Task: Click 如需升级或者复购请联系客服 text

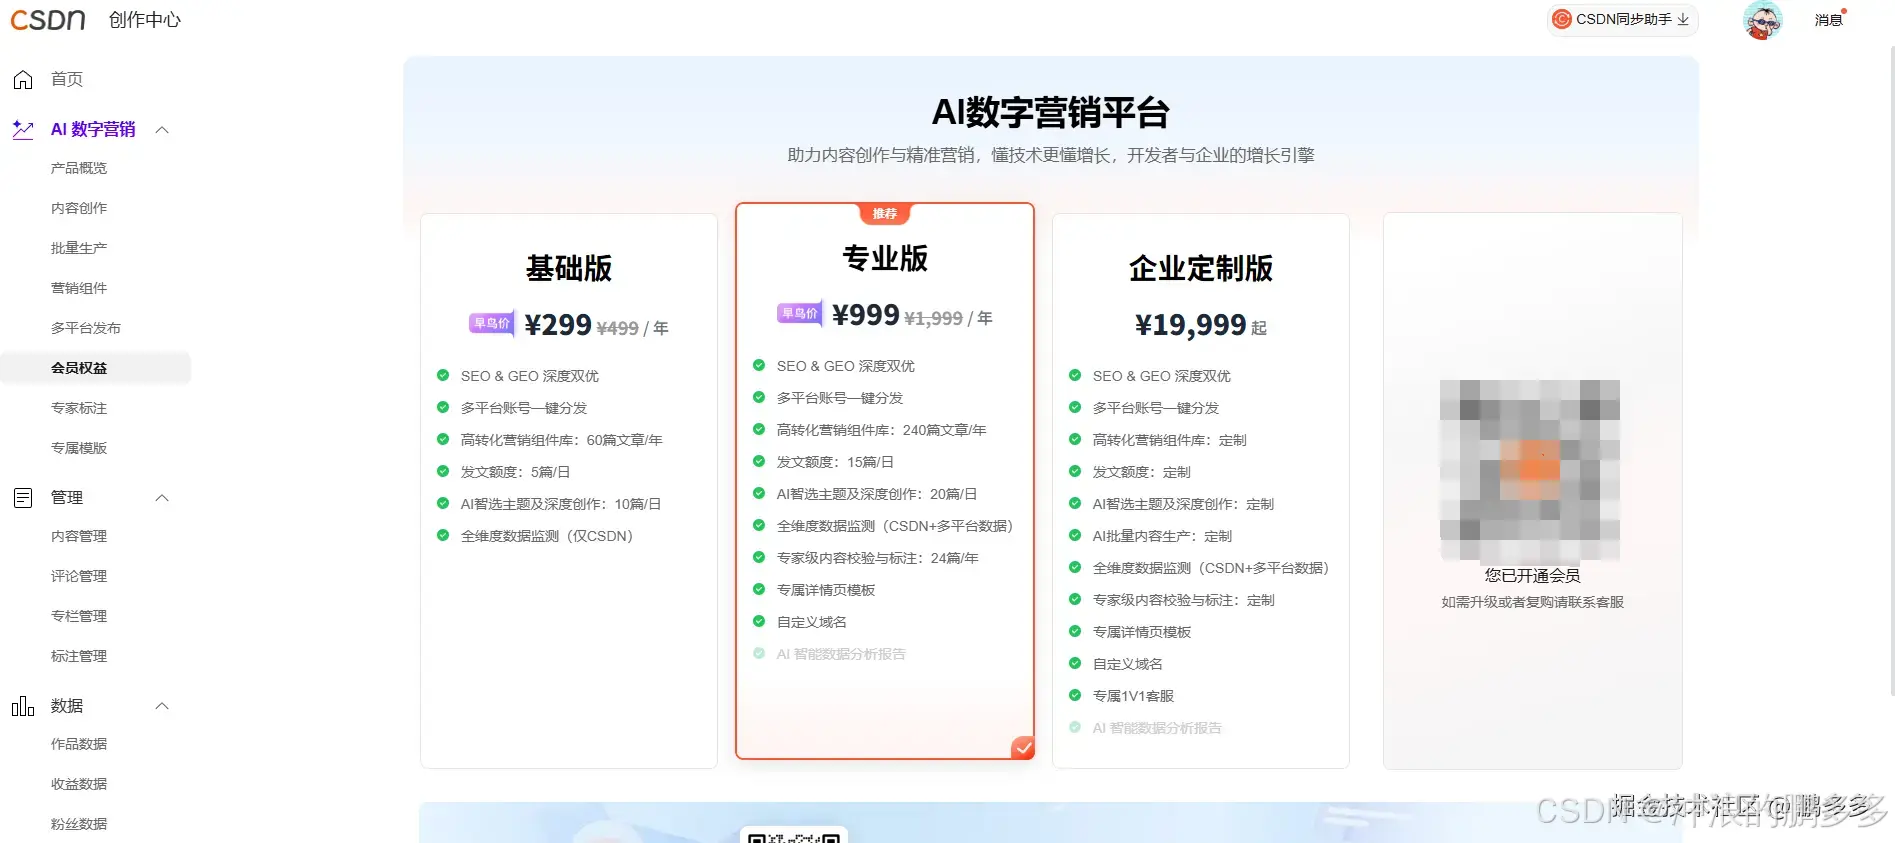Action: click(x=1532, y=602)
